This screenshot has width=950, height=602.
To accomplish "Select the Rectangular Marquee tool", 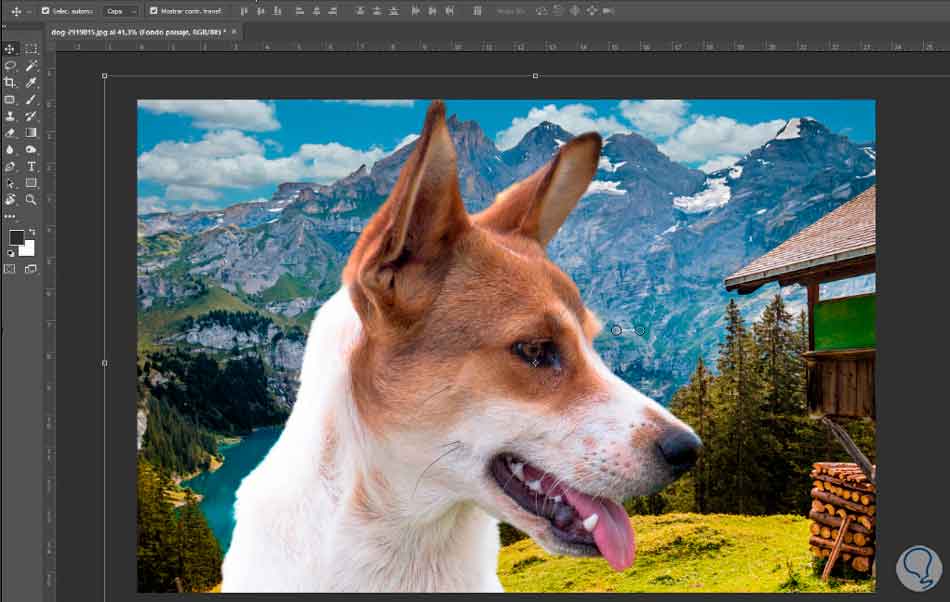I will pos(31,48).
